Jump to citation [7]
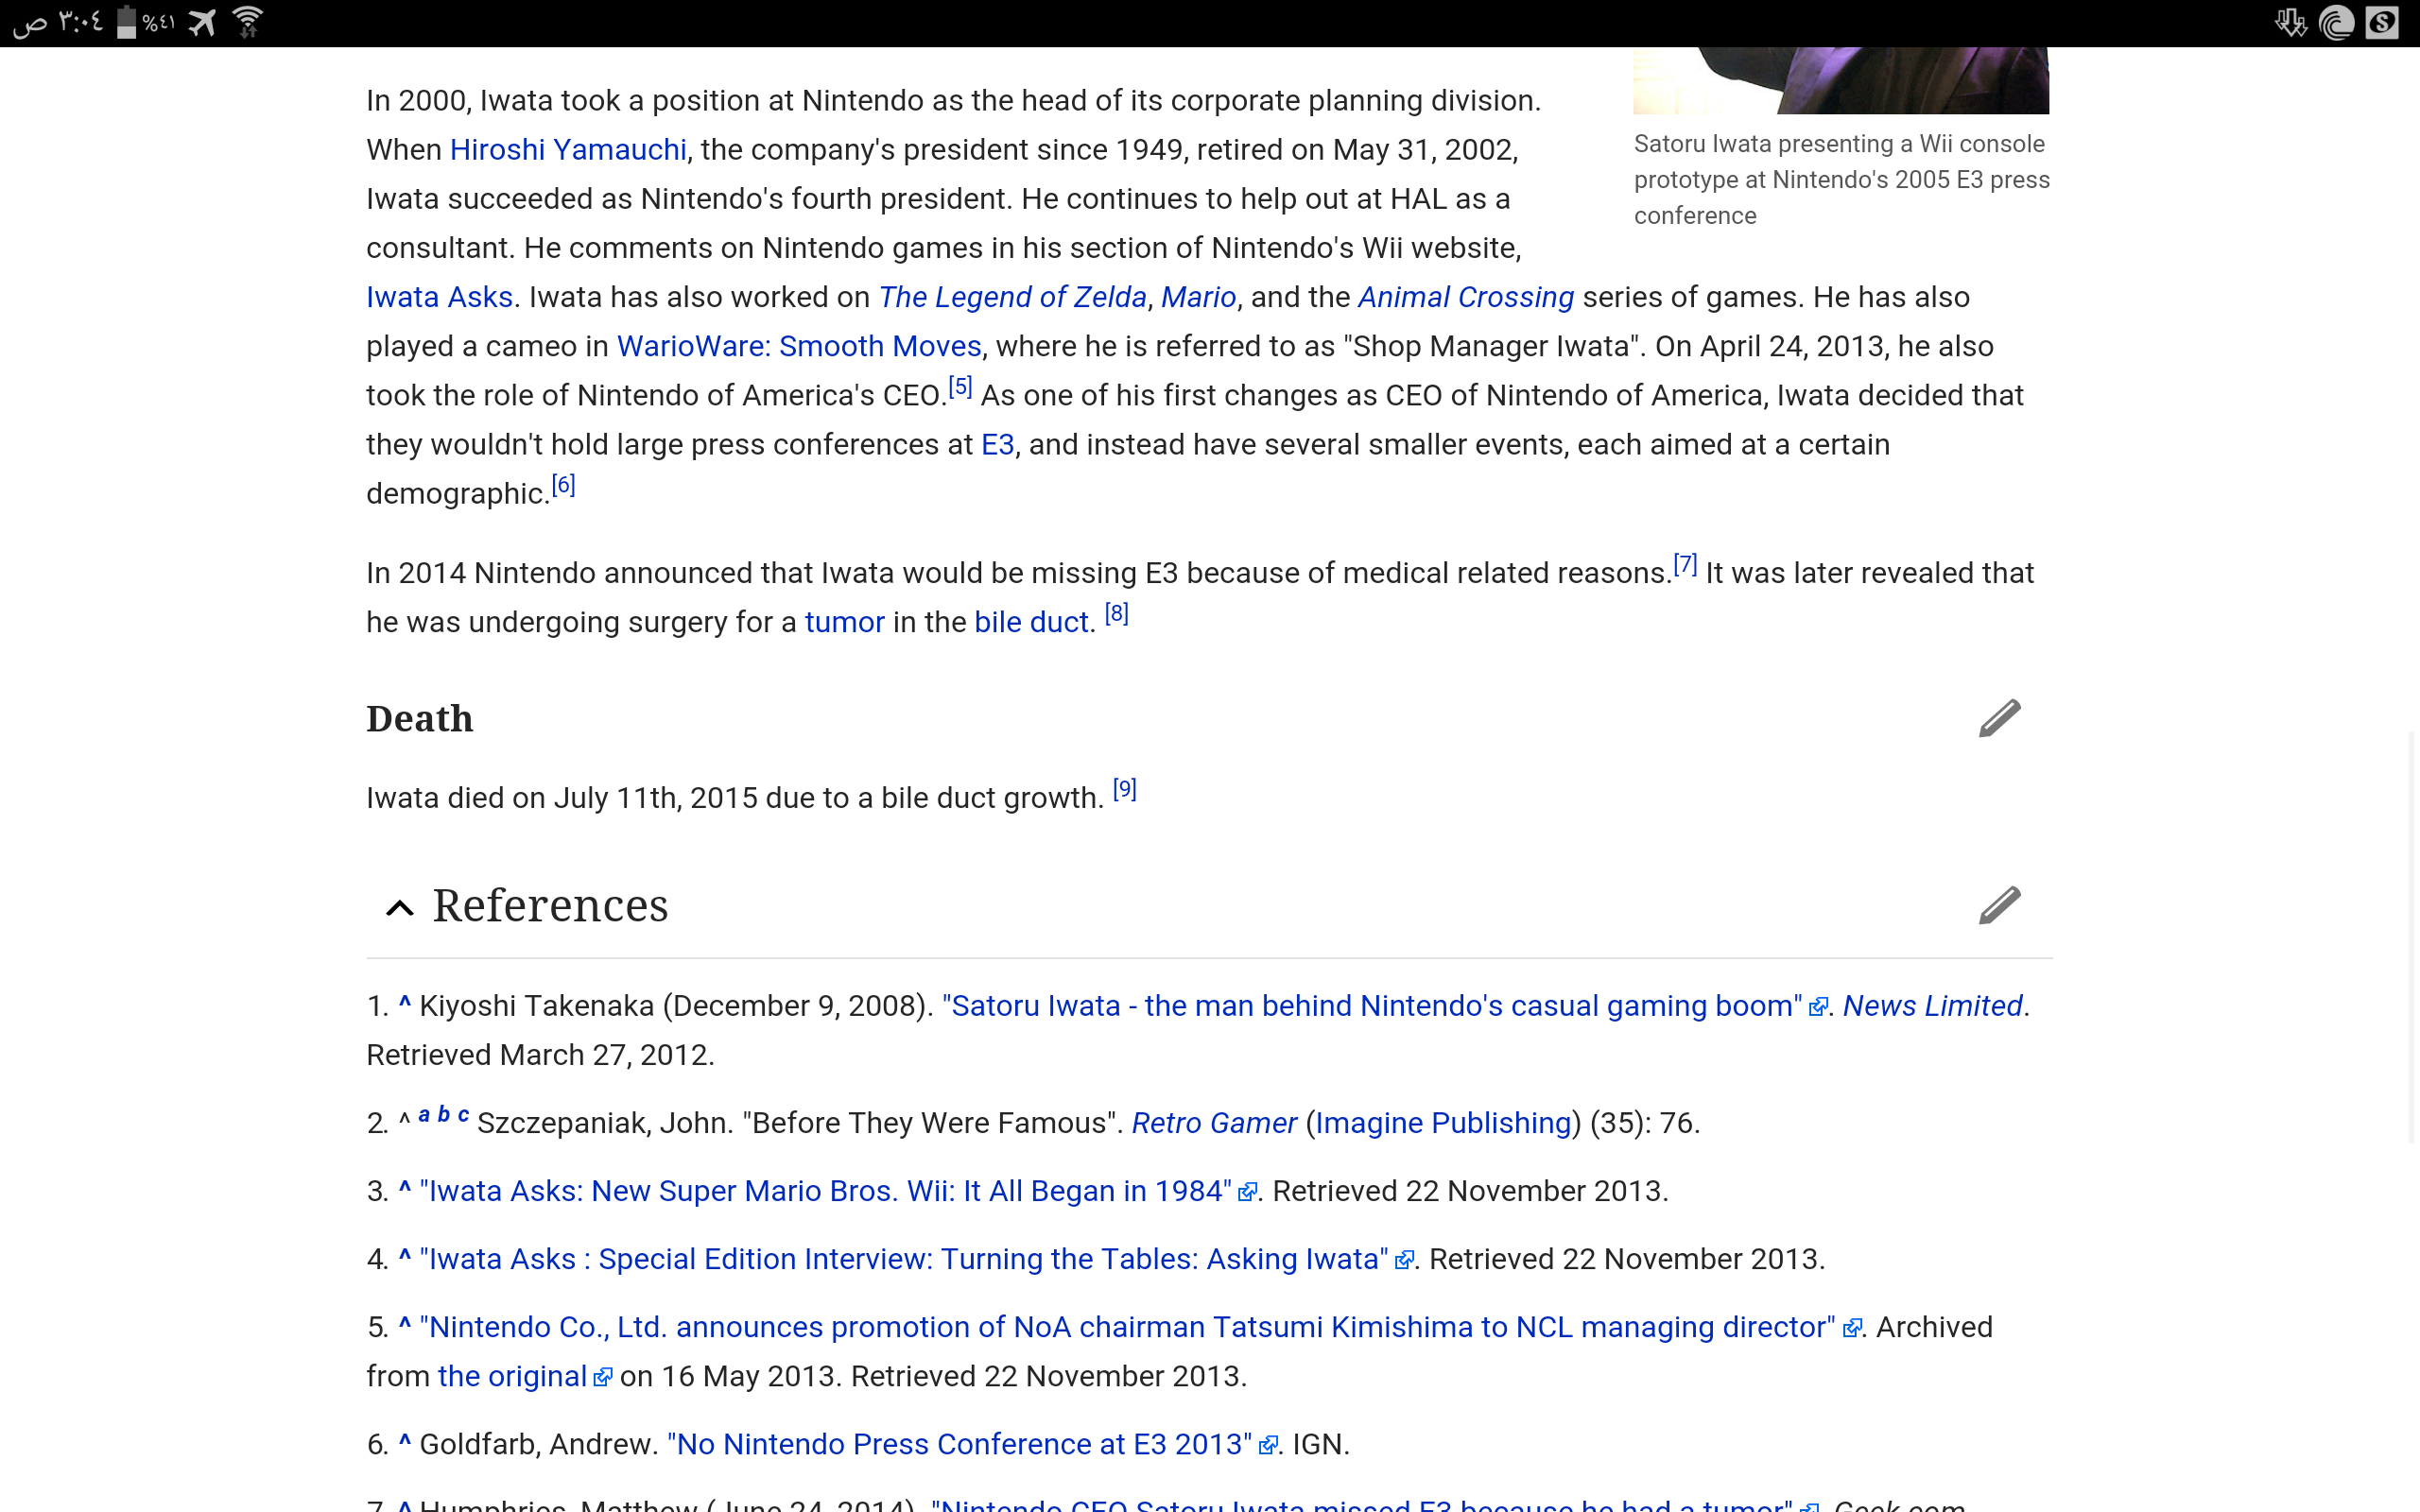The width and height of the screenshot is (2420, 1512). pyautogui.click(x=1685, y=564)
